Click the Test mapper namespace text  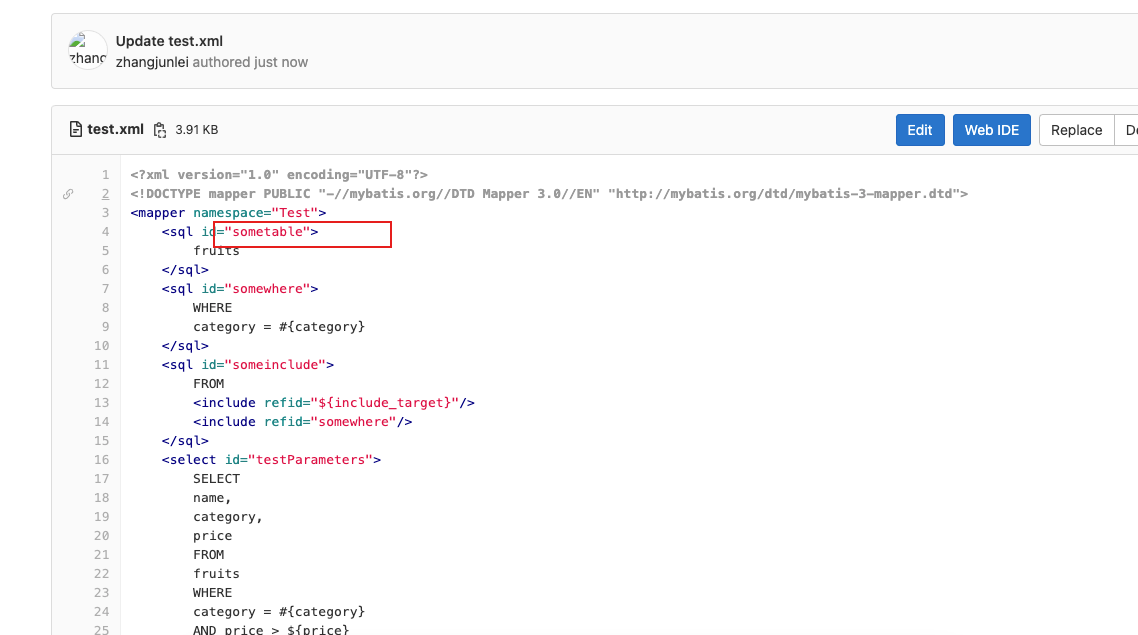coord(295,212)
